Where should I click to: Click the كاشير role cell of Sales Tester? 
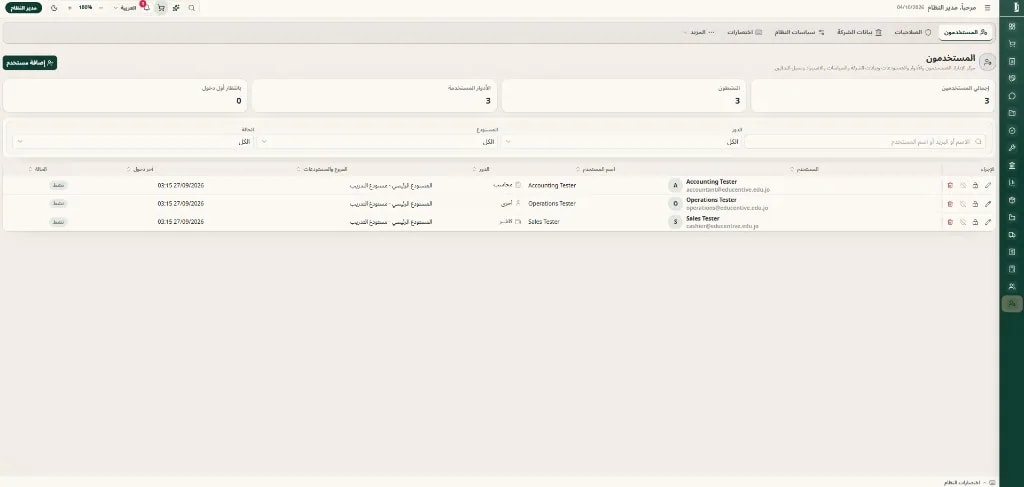[509, 222]
